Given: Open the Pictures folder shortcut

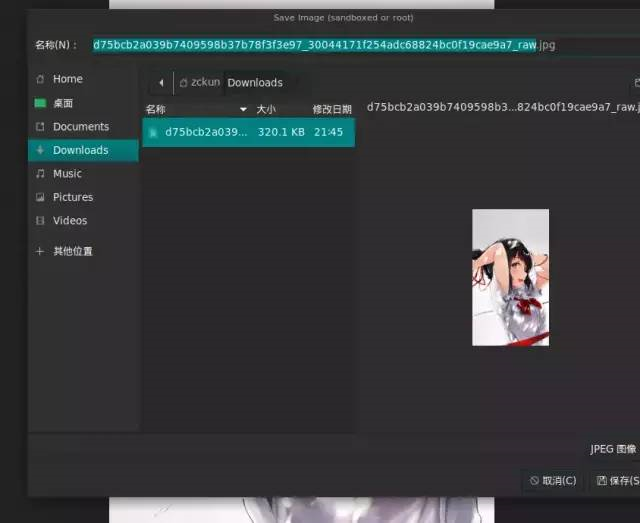Looking at the screenshot, I should (83, 197).
